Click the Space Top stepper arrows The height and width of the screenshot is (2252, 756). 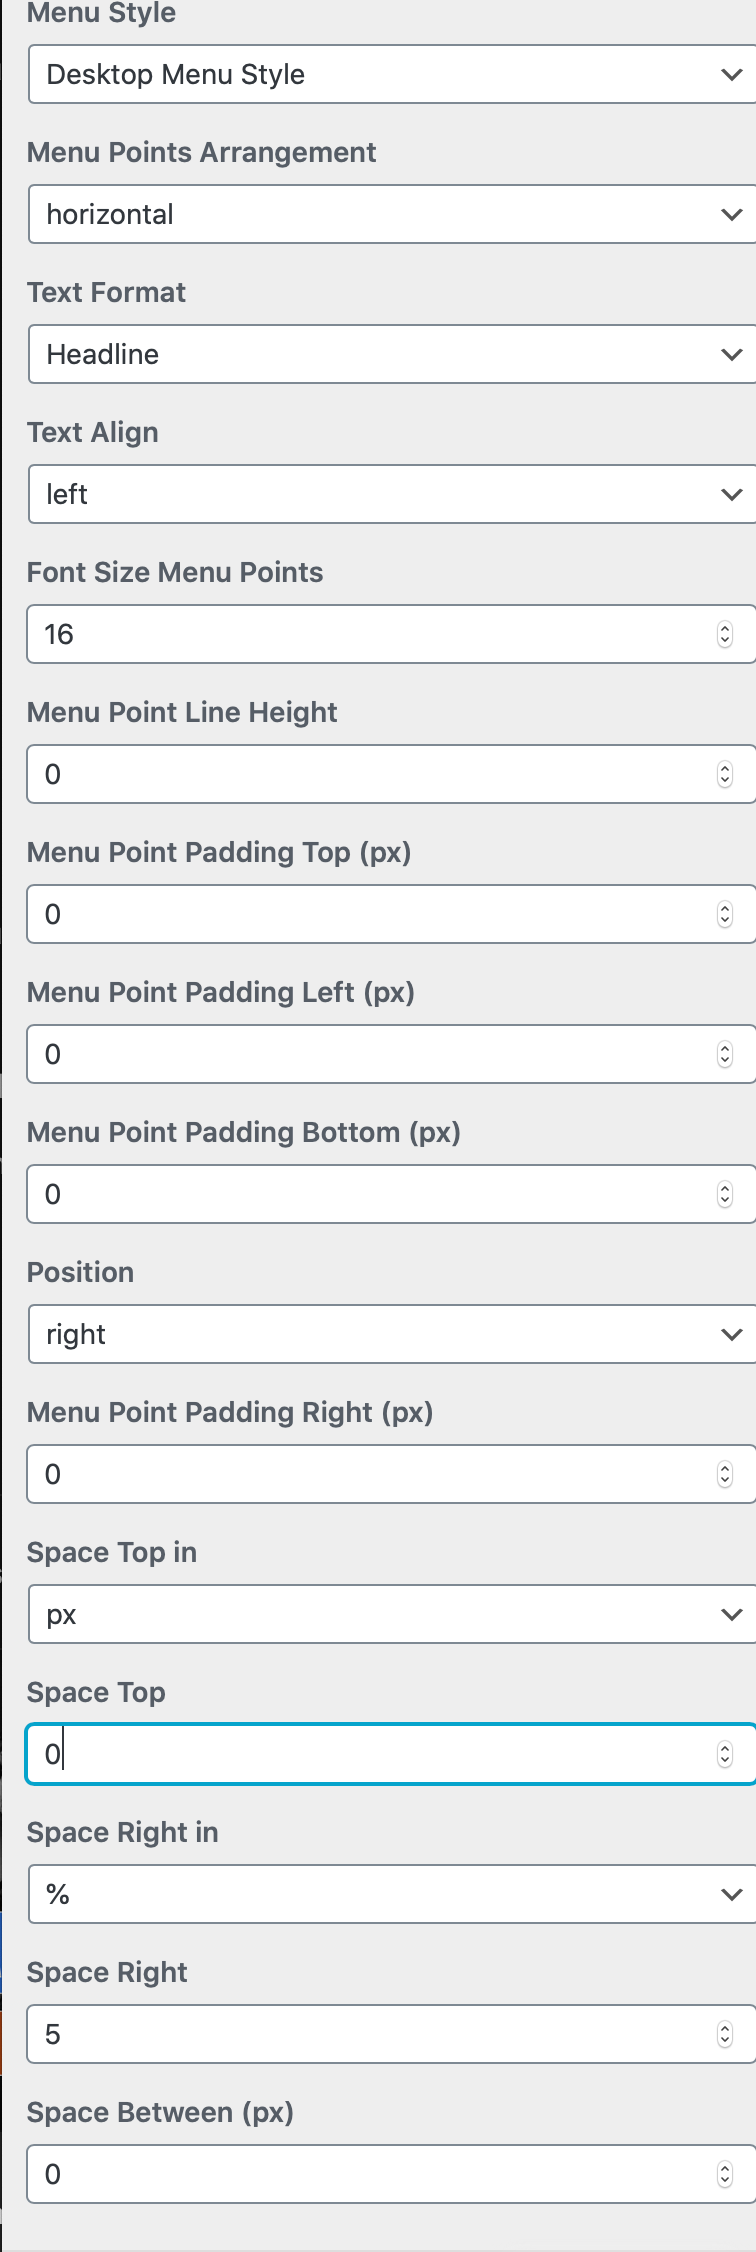pos(725,1754)
